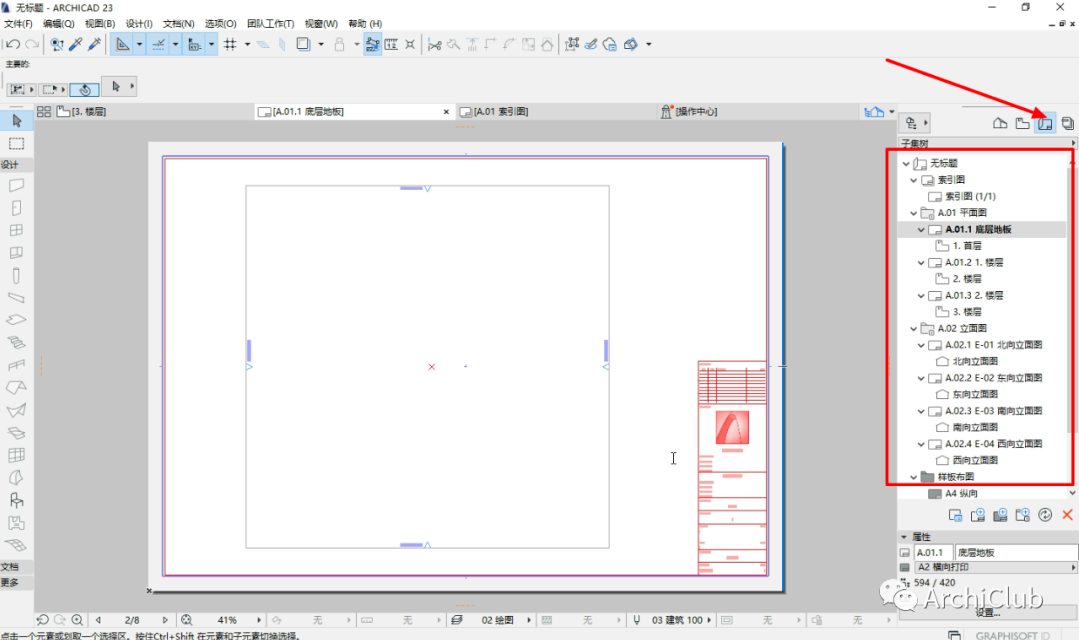Go to next layout arrow after 2/8

[164, 620]
